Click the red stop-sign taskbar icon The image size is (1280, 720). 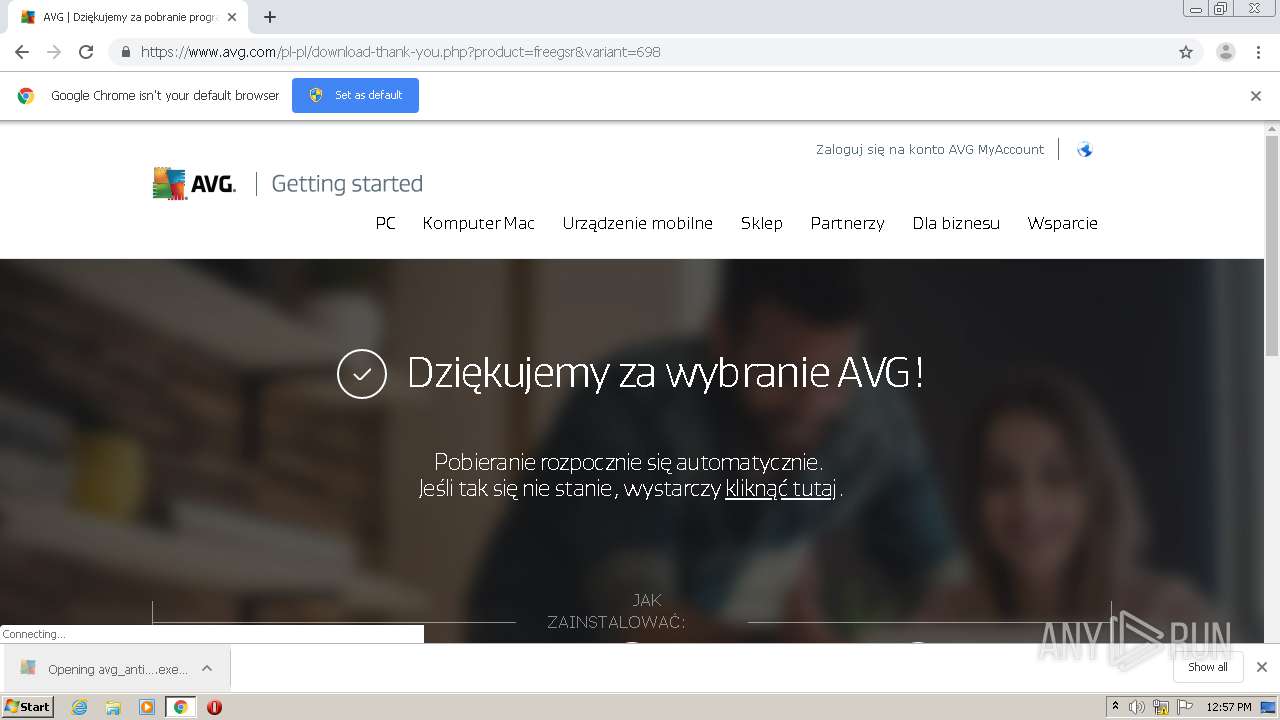[x=214, y=707]
